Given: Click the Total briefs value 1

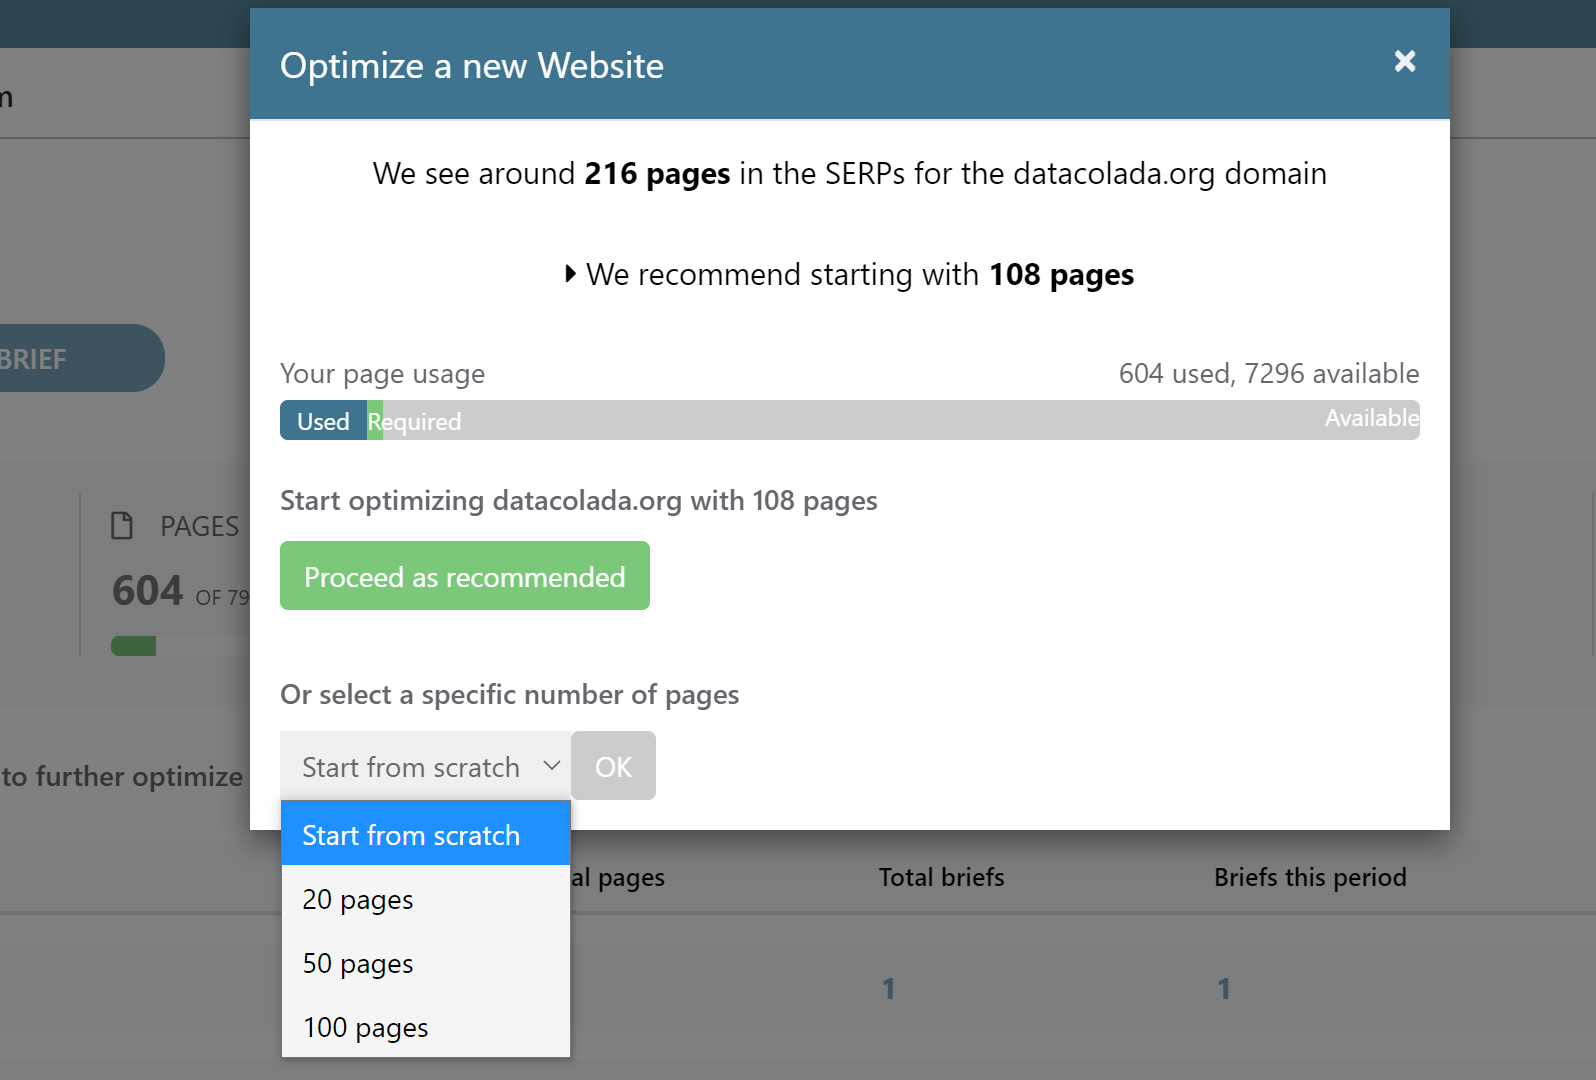Looking at the screenshot, I should (888, 989).
